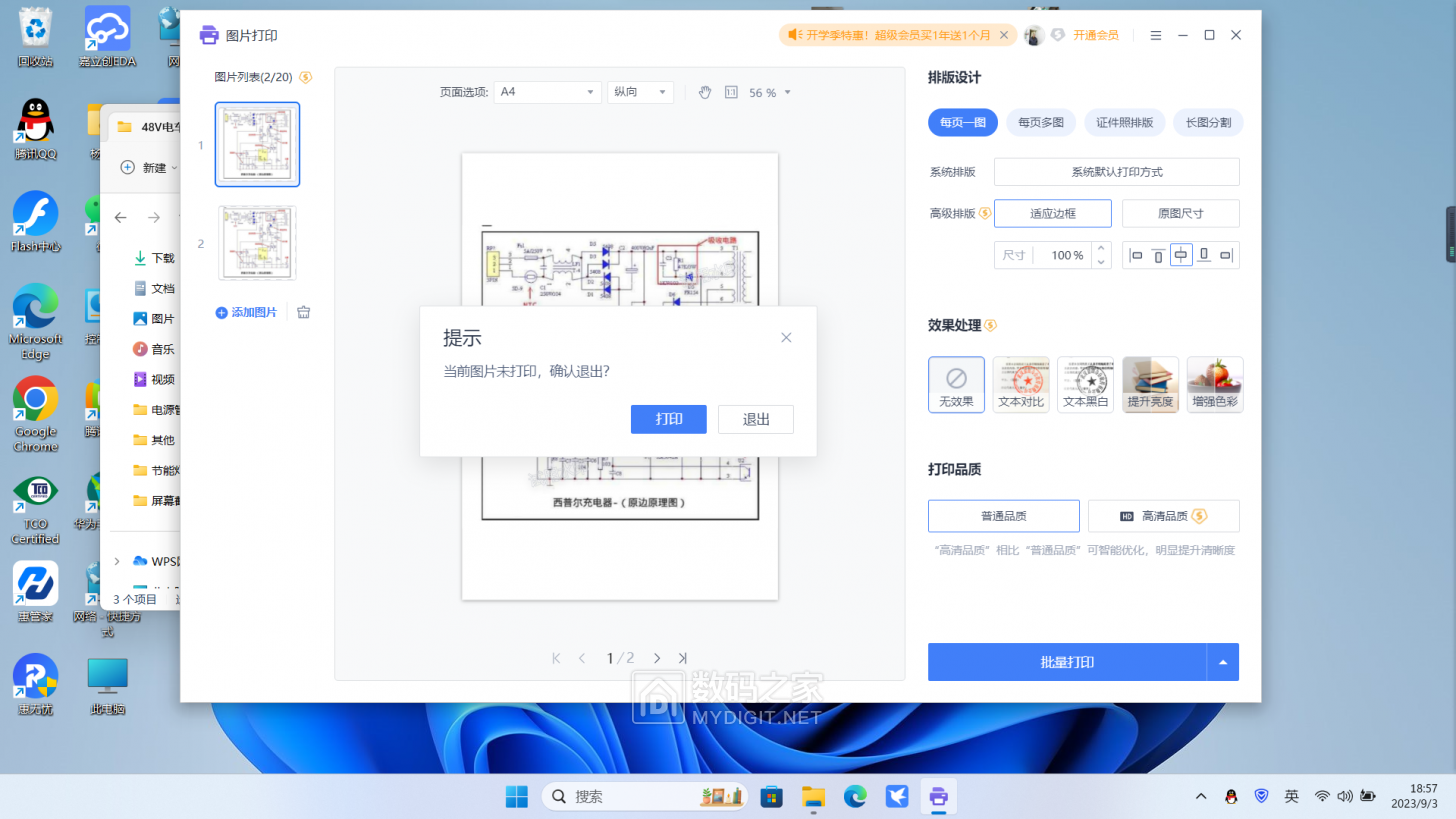Go to the first page
Screen dimensions: 1456x819
[x=556, y=658]
